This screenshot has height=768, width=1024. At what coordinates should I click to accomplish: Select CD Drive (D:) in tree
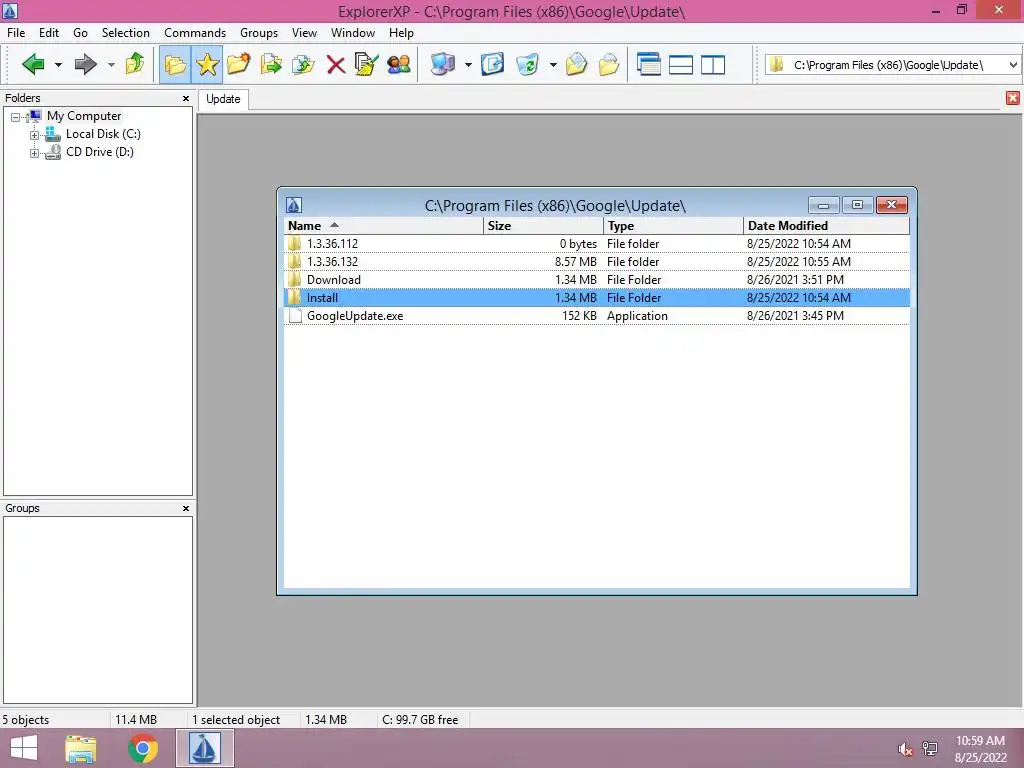coord(99,152)
